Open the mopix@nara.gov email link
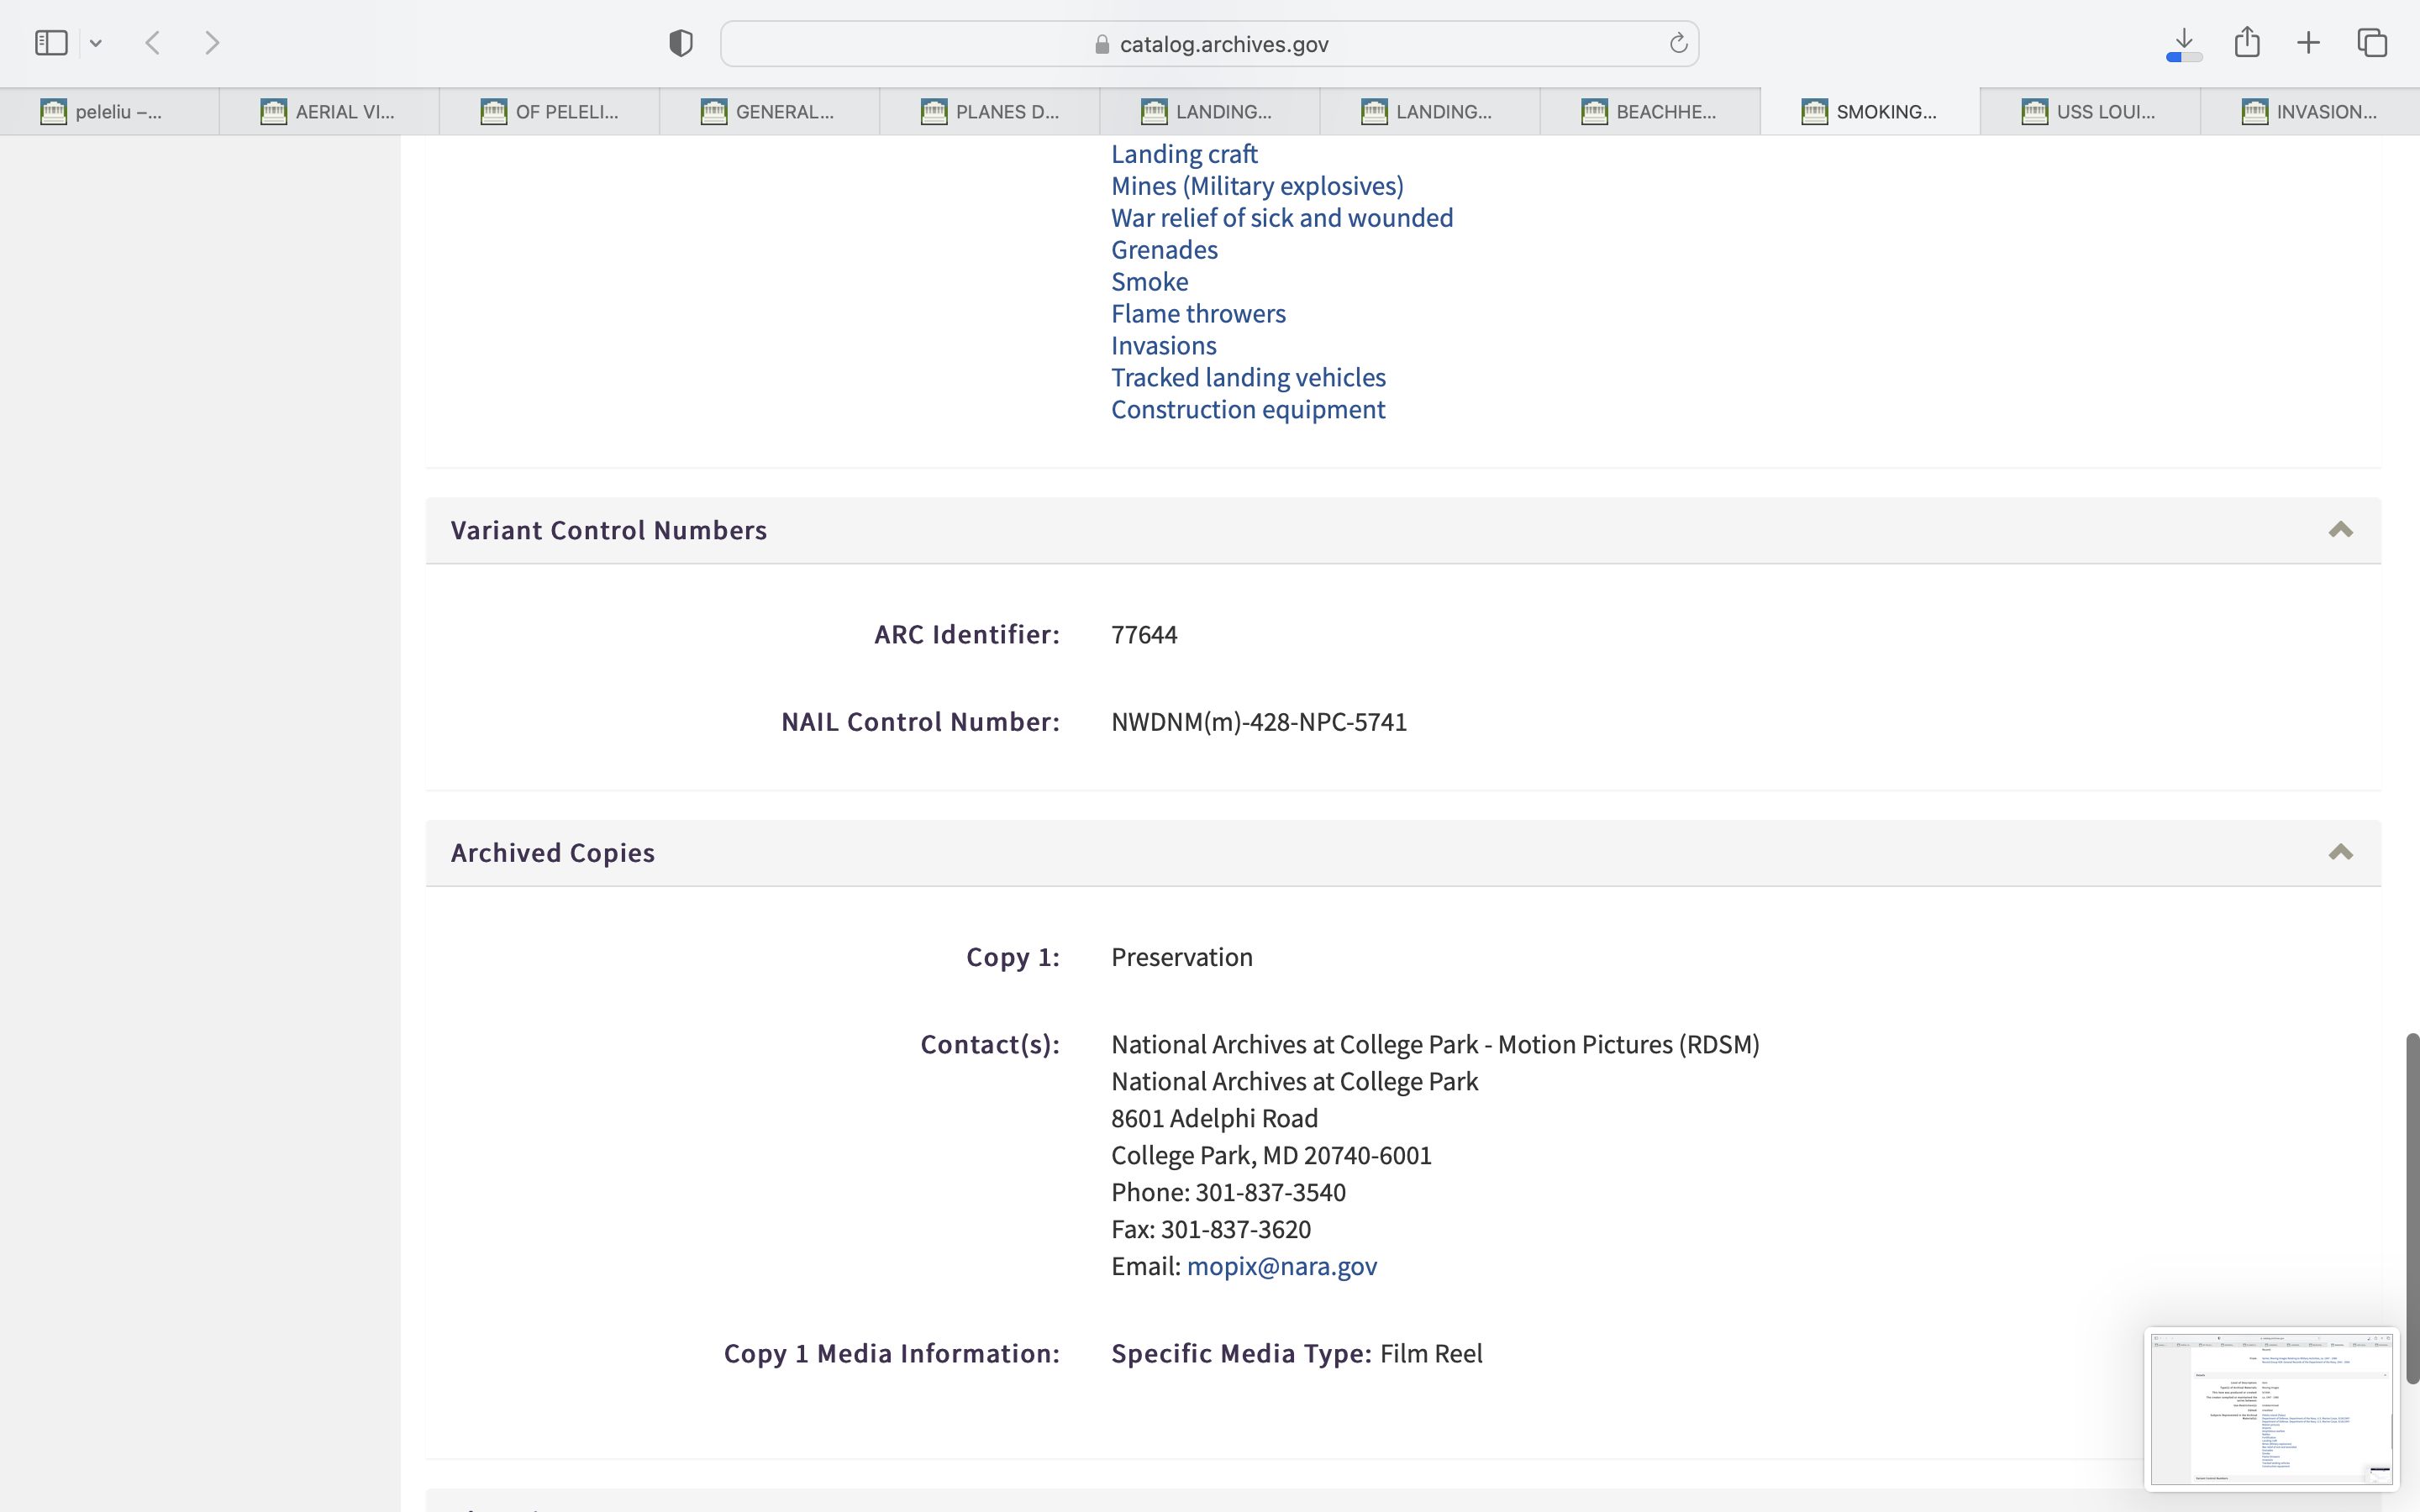 [1281, 1266]
